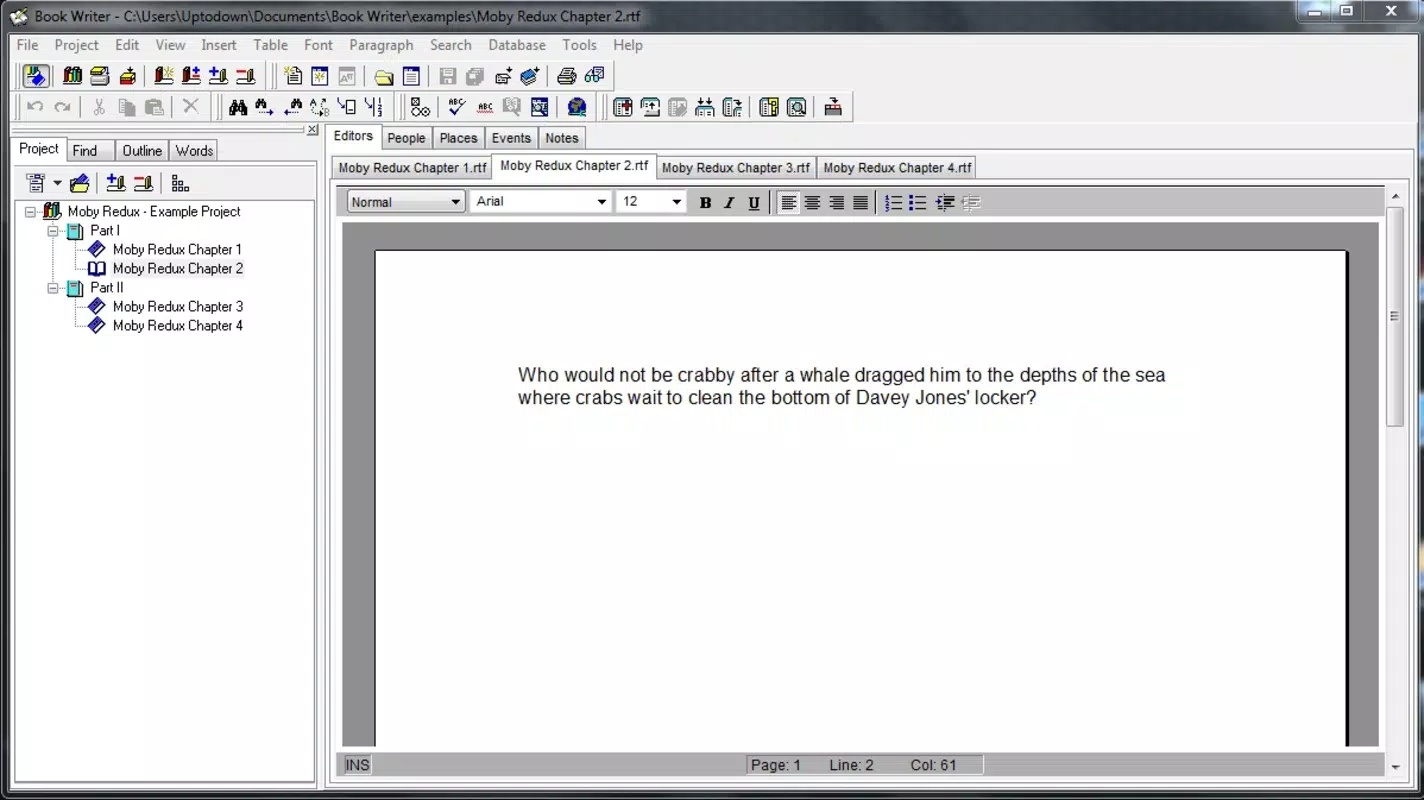The image size is (1424, 800).
Task: Open Find with the binoculars icon
Action: pyautogui.click(x=238, y=107)
